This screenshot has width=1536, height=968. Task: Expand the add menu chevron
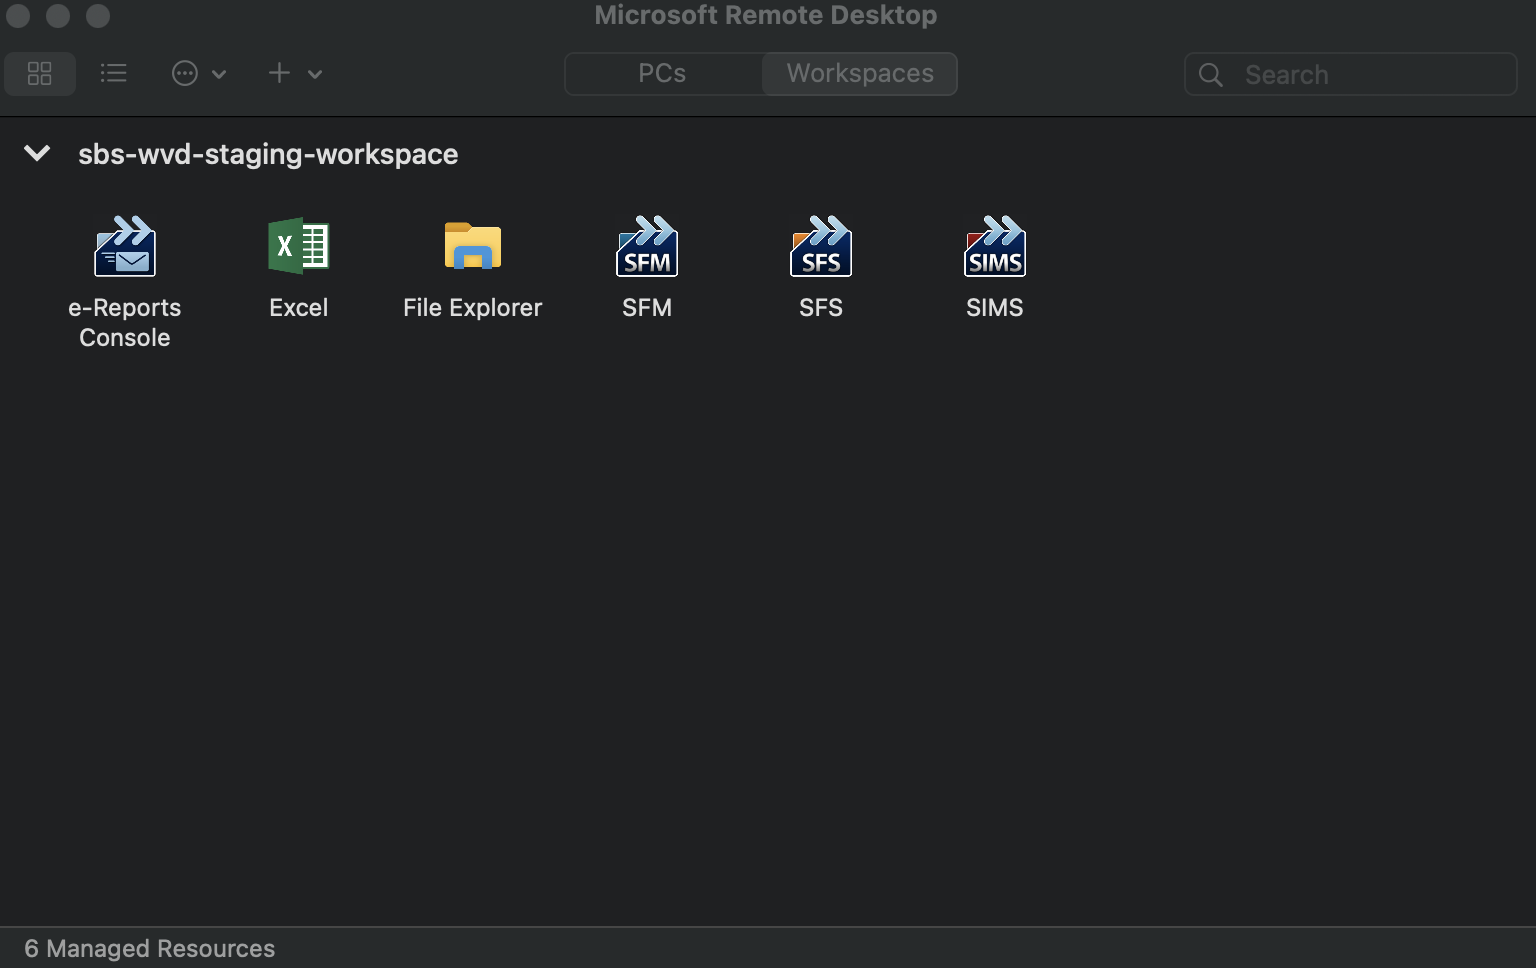(315, 74)
